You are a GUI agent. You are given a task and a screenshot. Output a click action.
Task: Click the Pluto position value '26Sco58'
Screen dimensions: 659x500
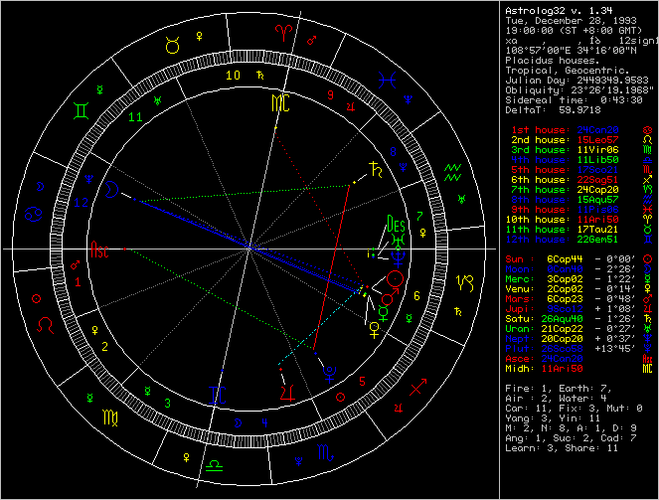point(561,349)
